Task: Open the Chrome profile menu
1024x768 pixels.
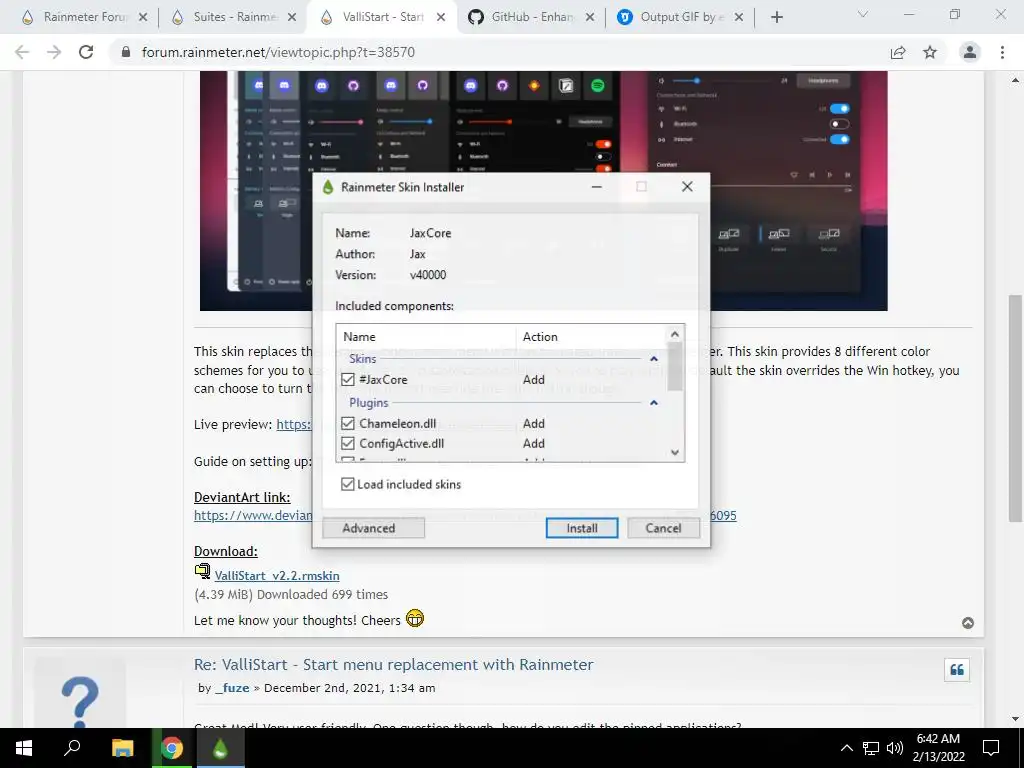Action: click(970, 52)
